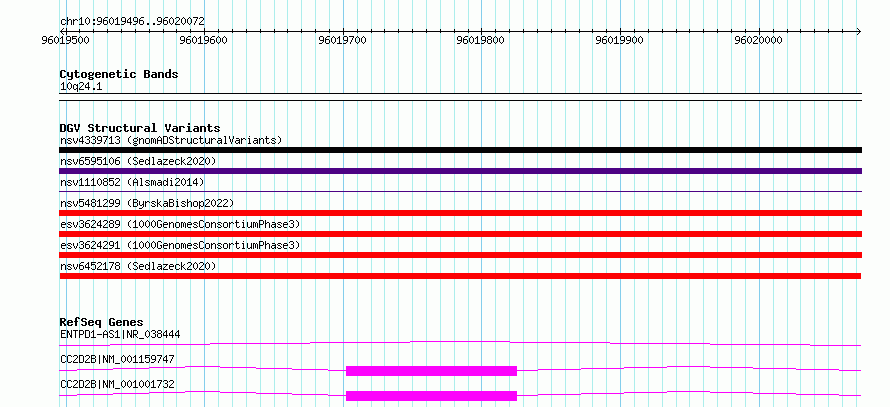This screenshot has height=407, width=890.
Task: Open variant esv3624289 1000Genomes label
Action: tap(180, 224)
